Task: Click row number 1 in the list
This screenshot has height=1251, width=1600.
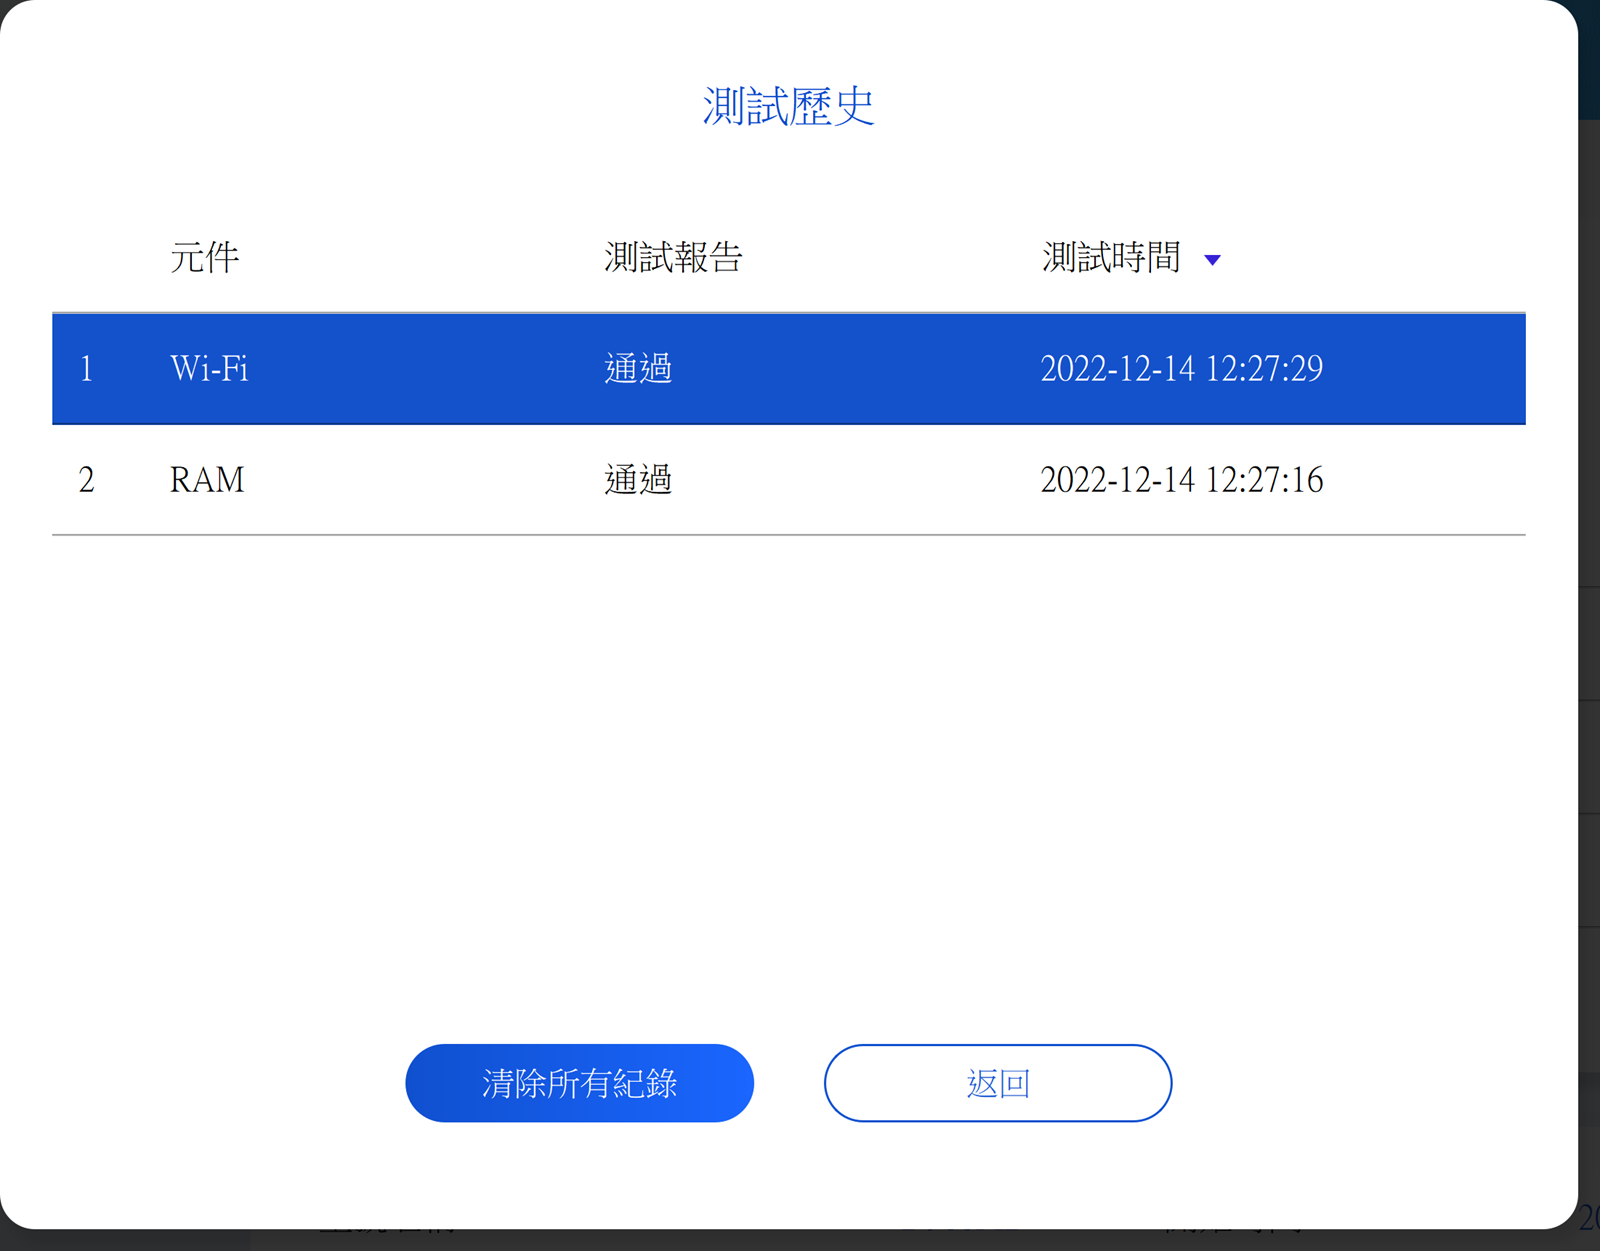Action: [x=87, y=369]
